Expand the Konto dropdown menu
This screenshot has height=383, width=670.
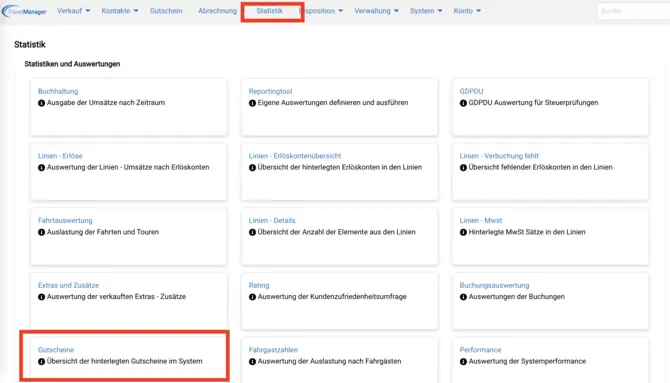(467, 11)
